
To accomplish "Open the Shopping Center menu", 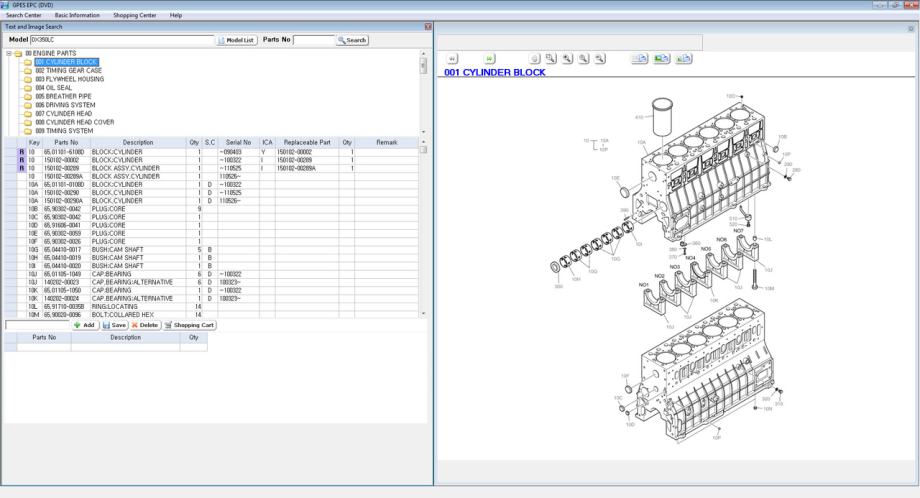I will [134, 15].
